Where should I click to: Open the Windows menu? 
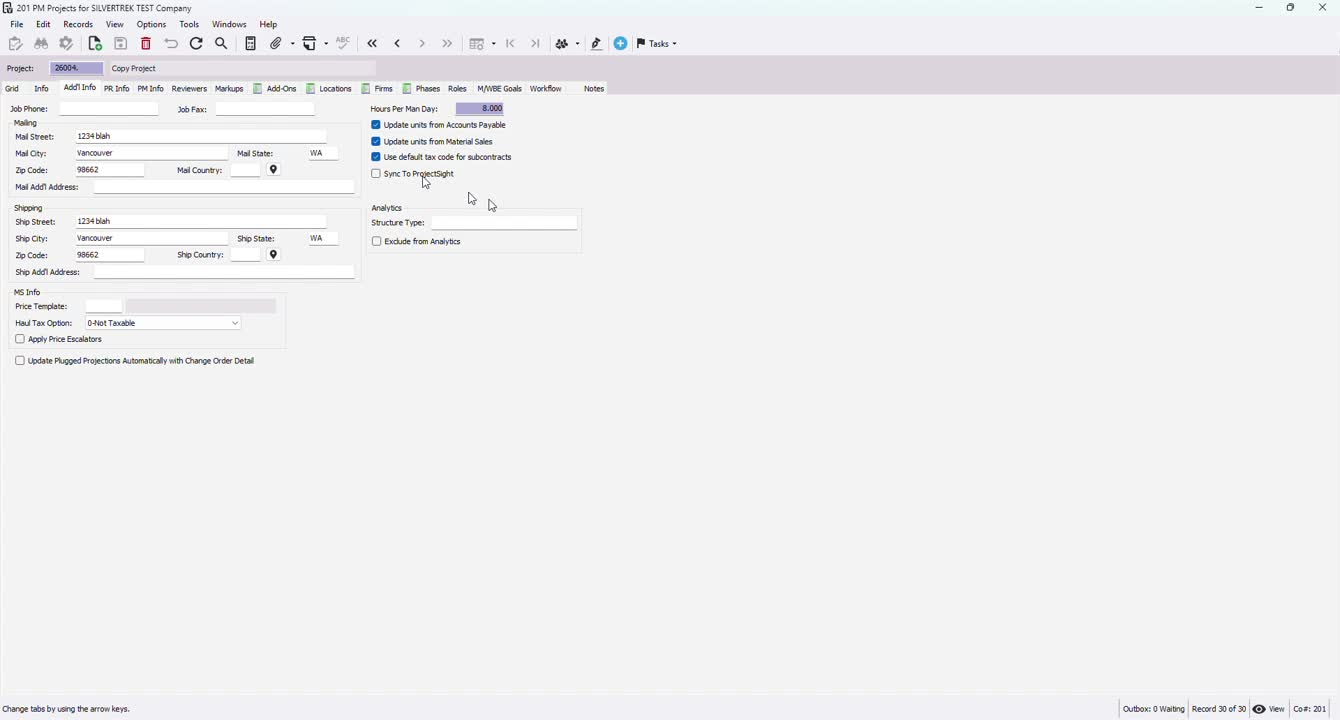(229, 25)
